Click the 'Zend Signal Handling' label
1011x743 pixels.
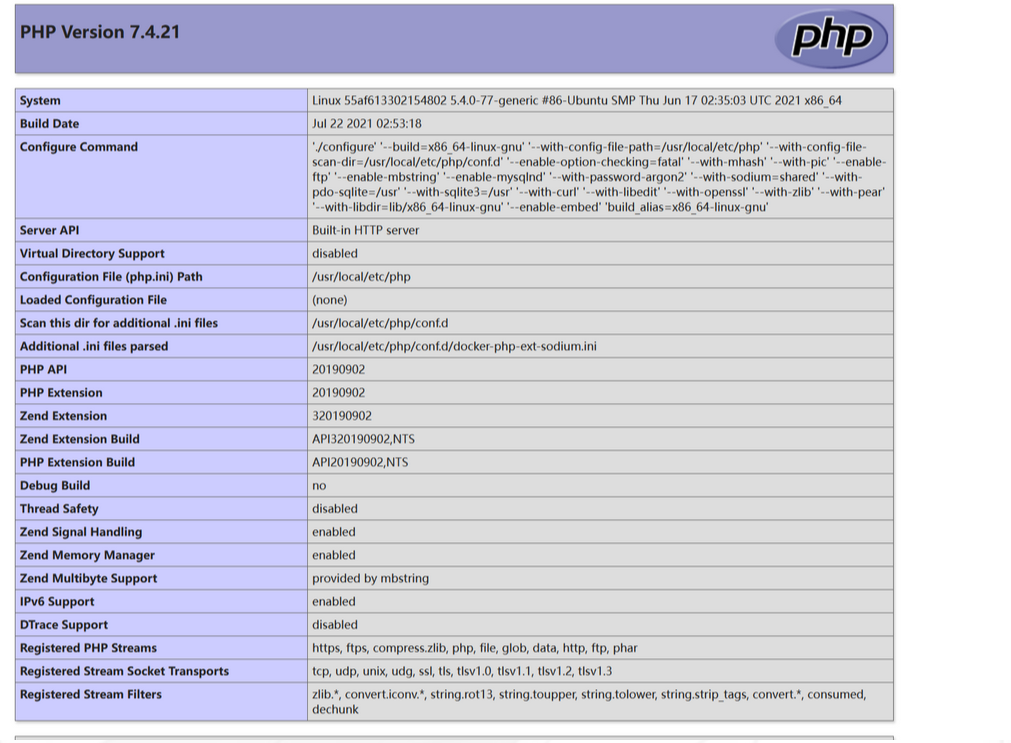tap(81, 532)
